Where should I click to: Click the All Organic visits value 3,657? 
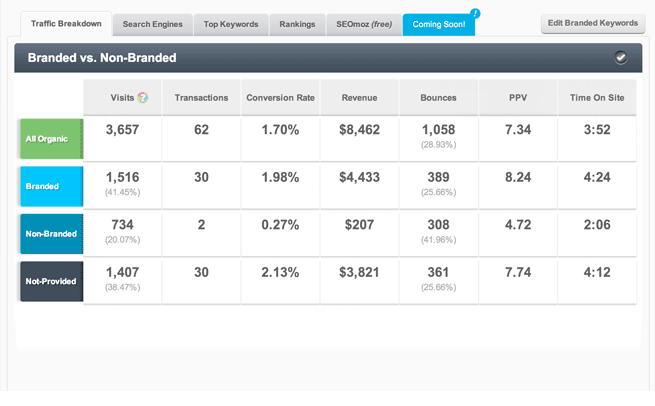click(x=122, y=130)
